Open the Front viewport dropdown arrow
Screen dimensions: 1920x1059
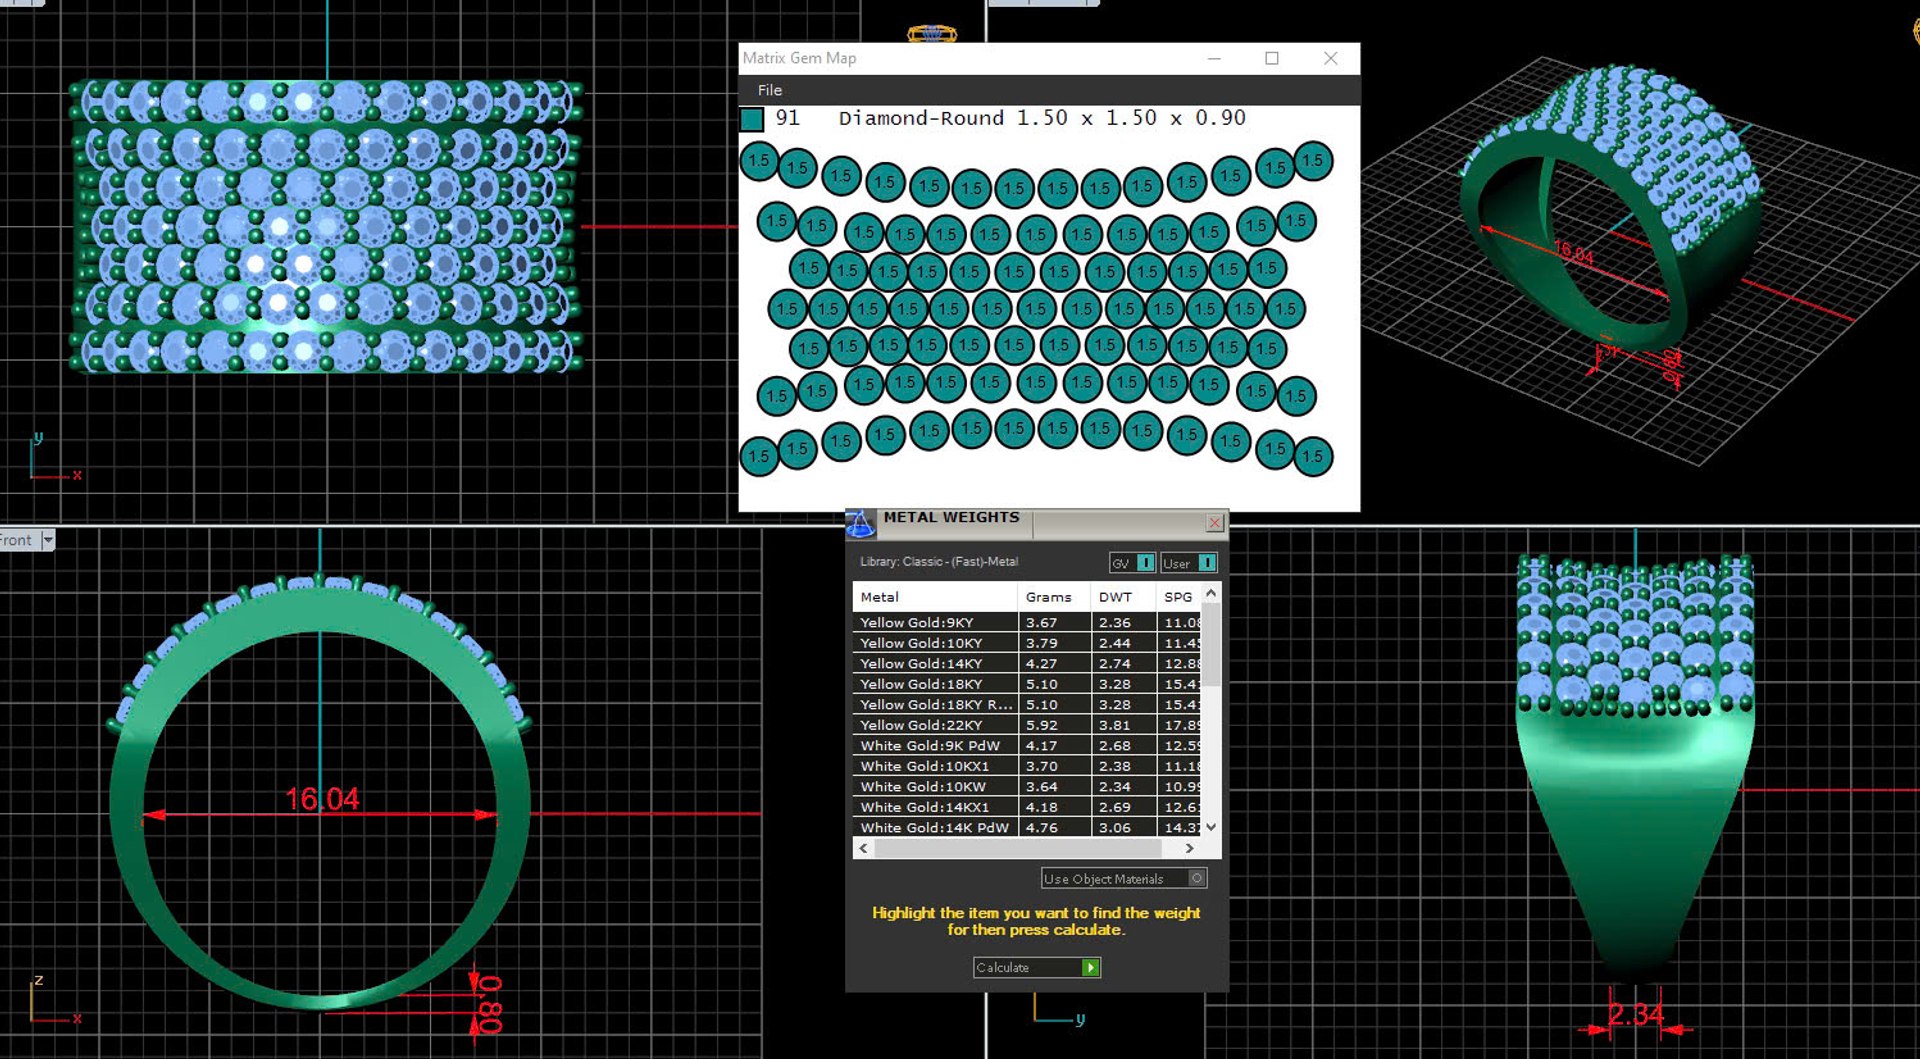48,540
